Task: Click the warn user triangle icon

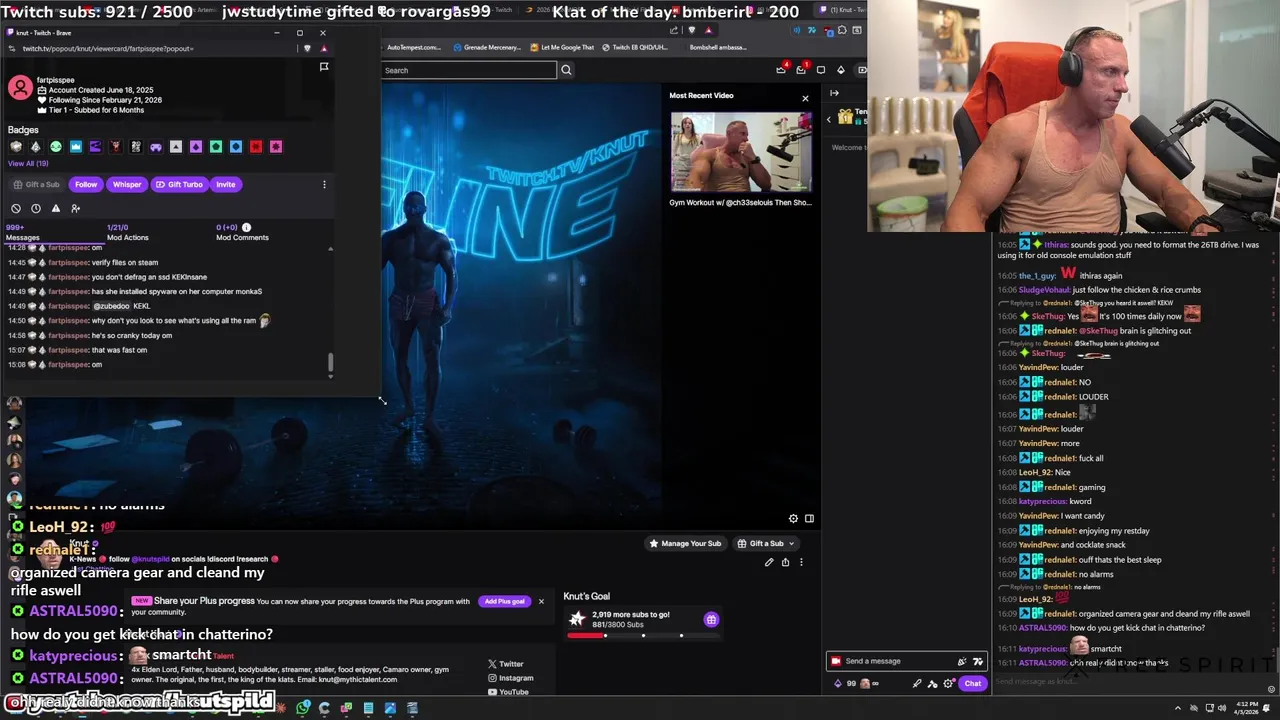Action: [x=56, y=208]
